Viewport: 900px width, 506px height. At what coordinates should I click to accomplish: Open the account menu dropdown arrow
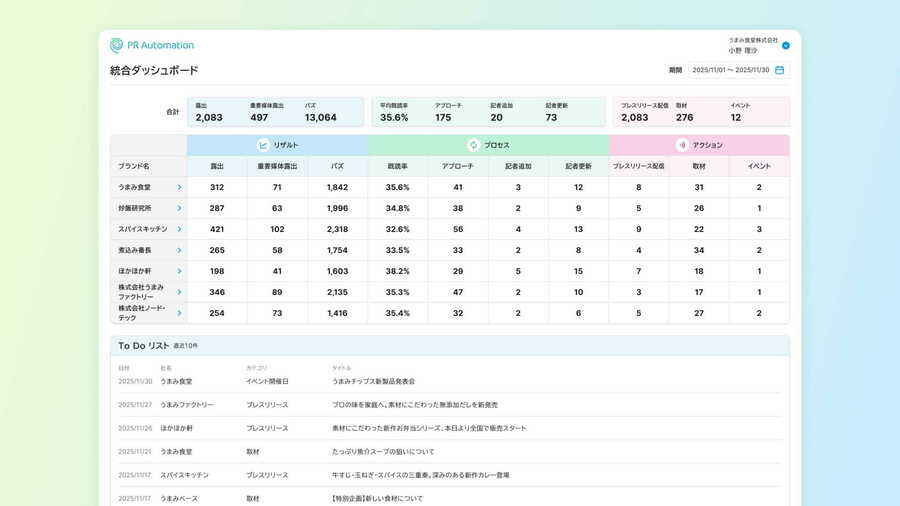point(786,45)
